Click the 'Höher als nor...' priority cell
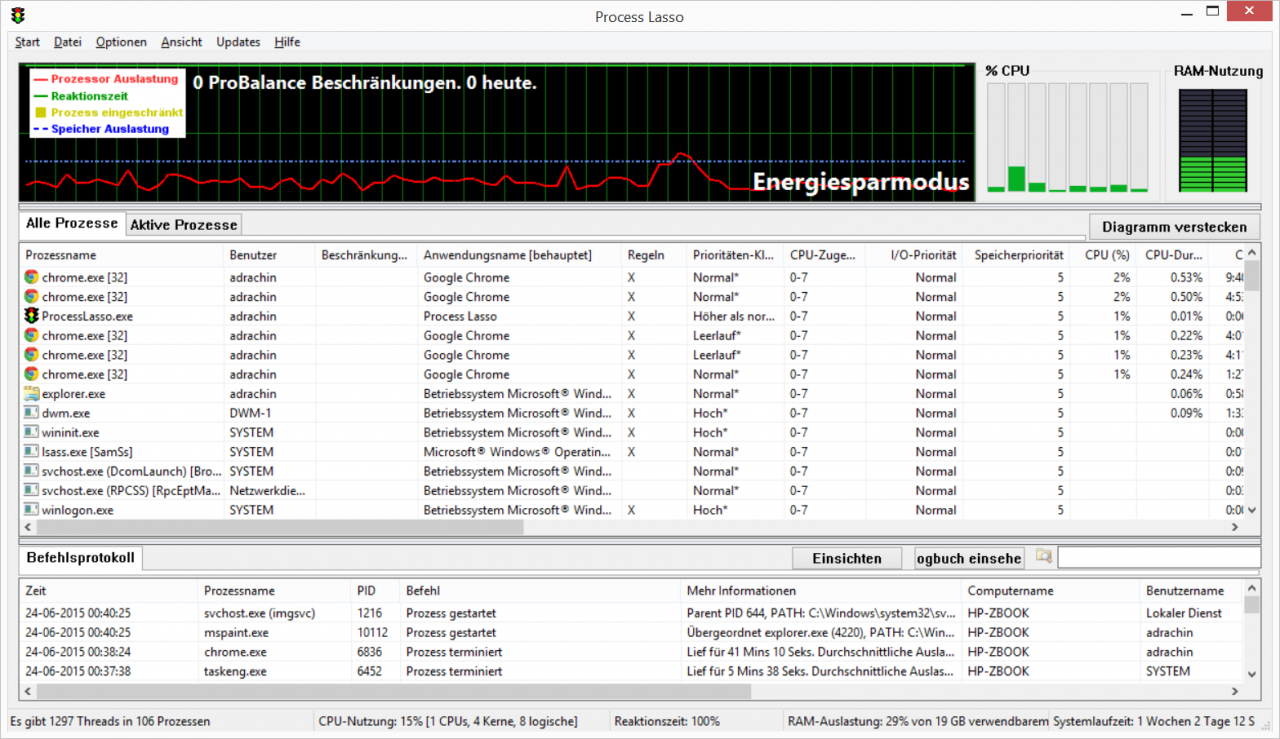The width and height of the screenshot is (1280, 739). [734, 316]
